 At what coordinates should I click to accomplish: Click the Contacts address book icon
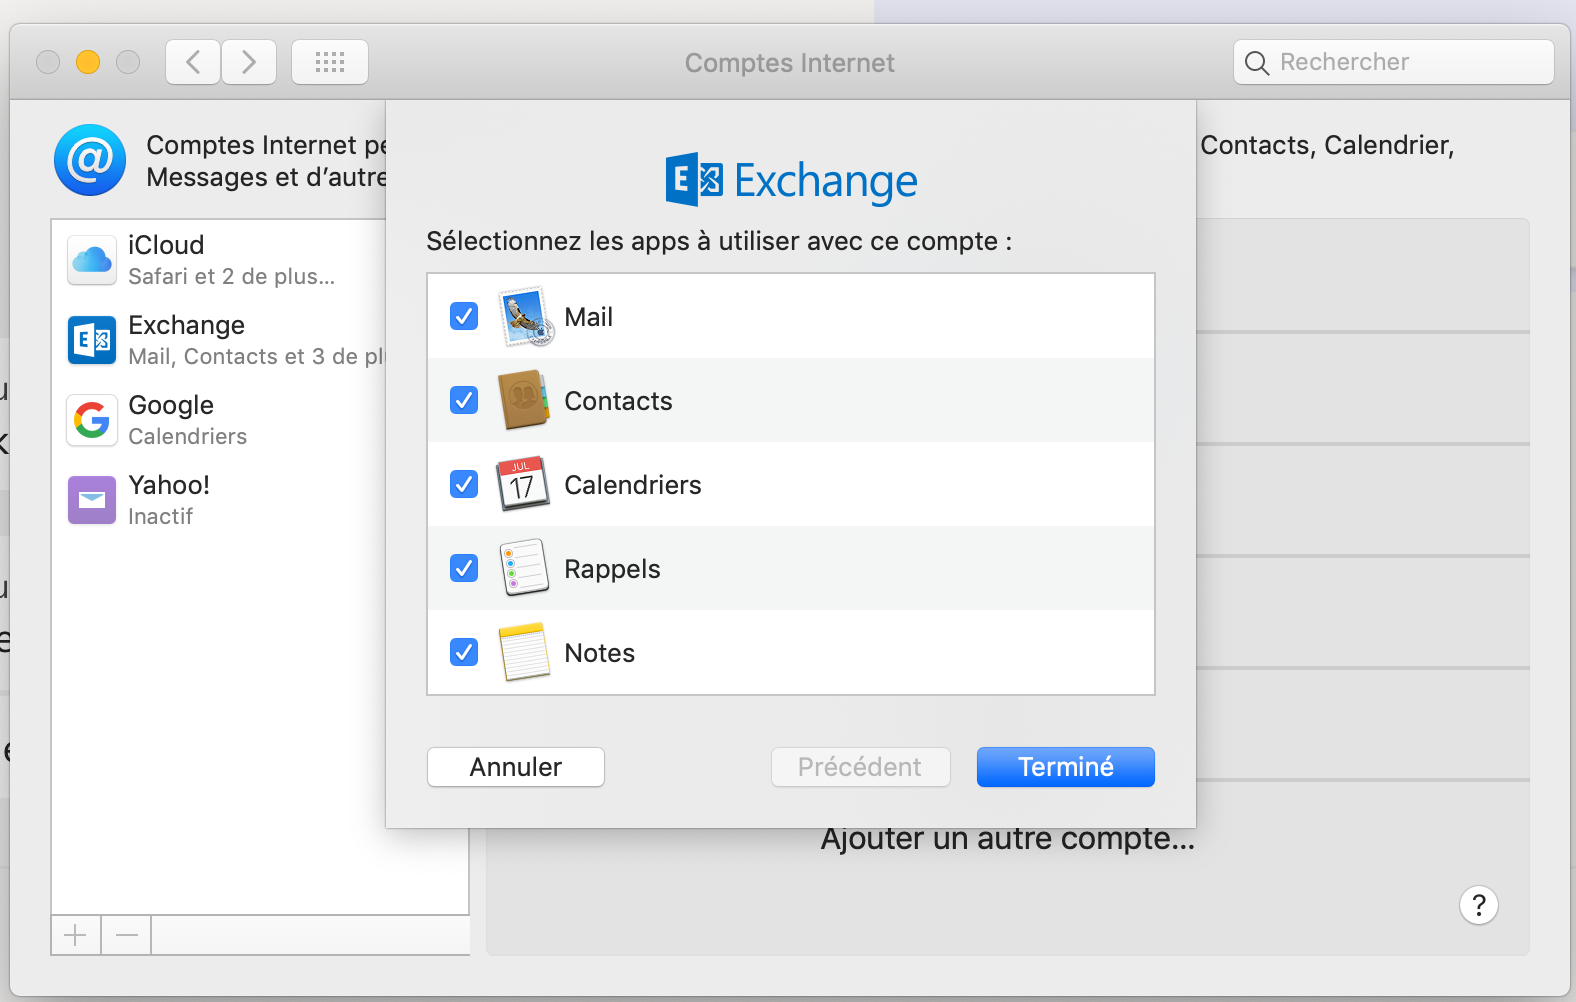coord(524,401)
